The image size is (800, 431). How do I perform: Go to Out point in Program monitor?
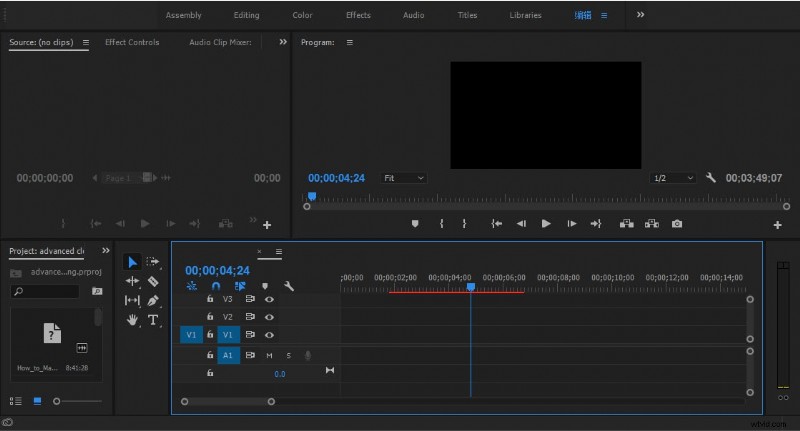click(596, 223)
